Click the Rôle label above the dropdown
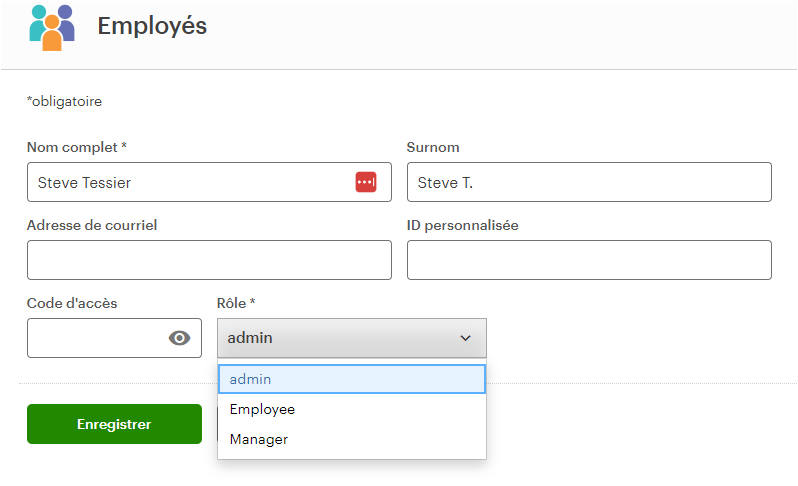798x486 pixels. tap(236, 303)
